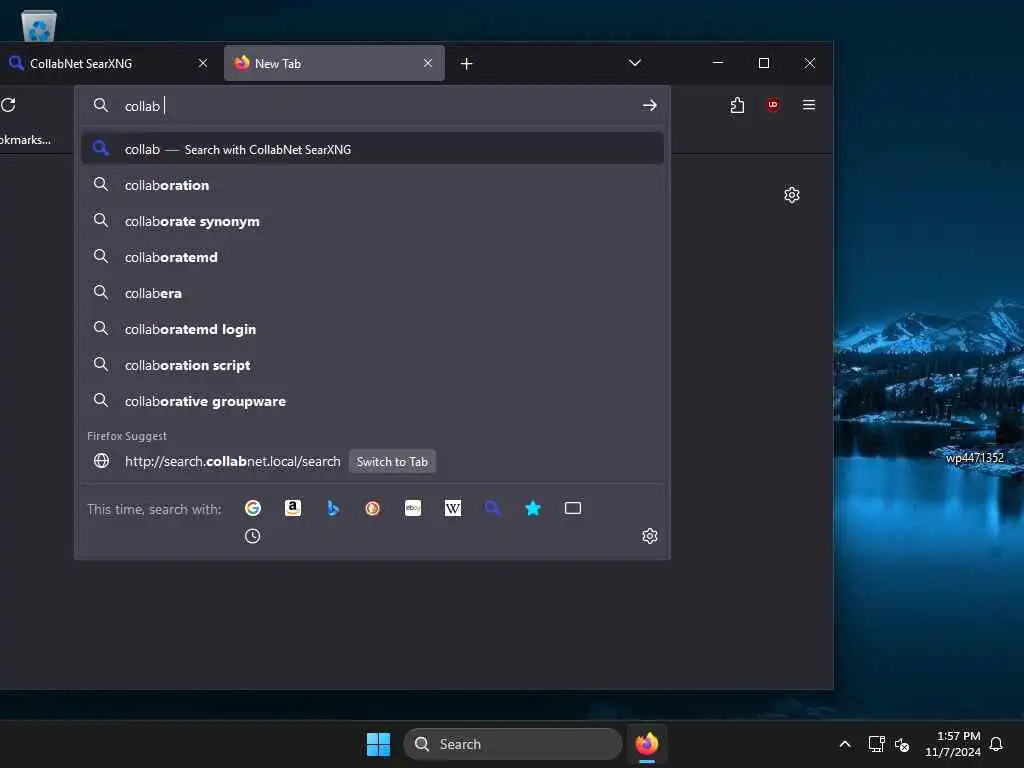This screenshot has height=768, width=1024.
Task: Select the wp4471352 desktop file
Action: [x=974, y=458]
